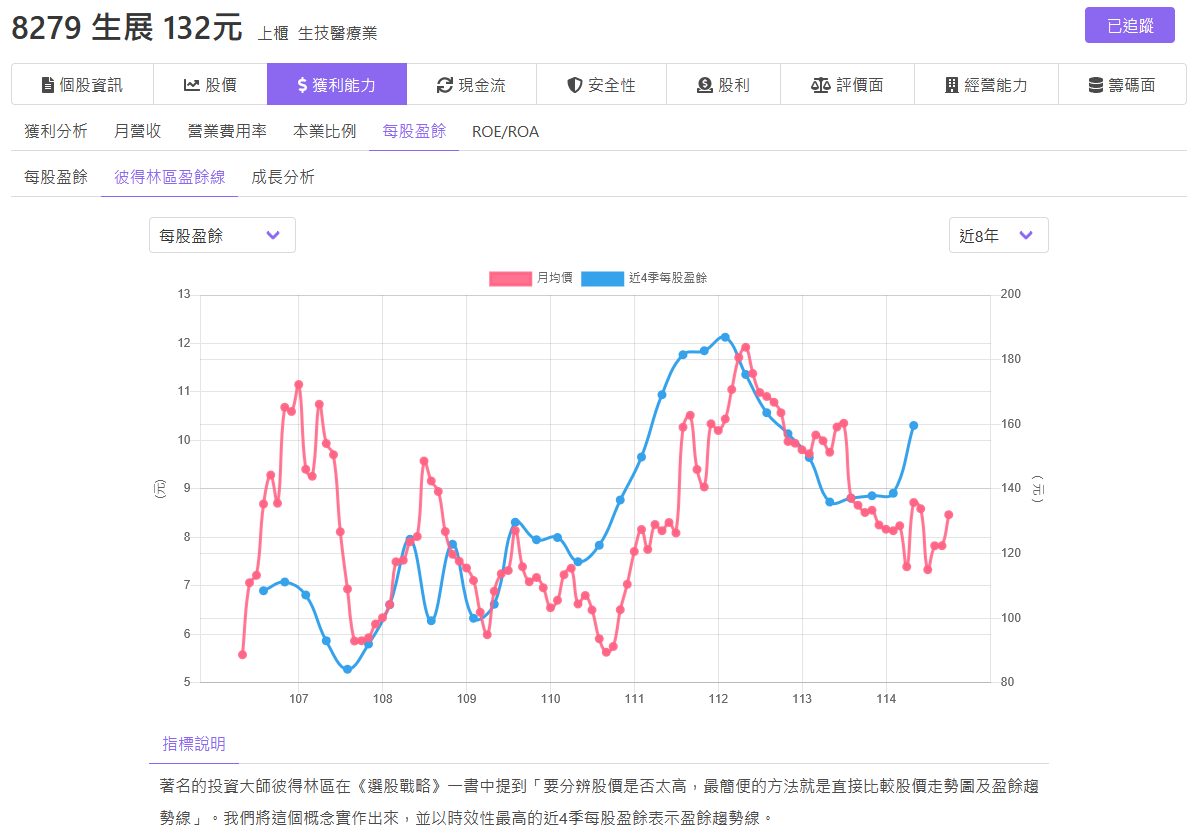The image size is (1204, 835).
Task: Click the balance scale icon in 評價面 tab
Action: [x=821, y=85]
